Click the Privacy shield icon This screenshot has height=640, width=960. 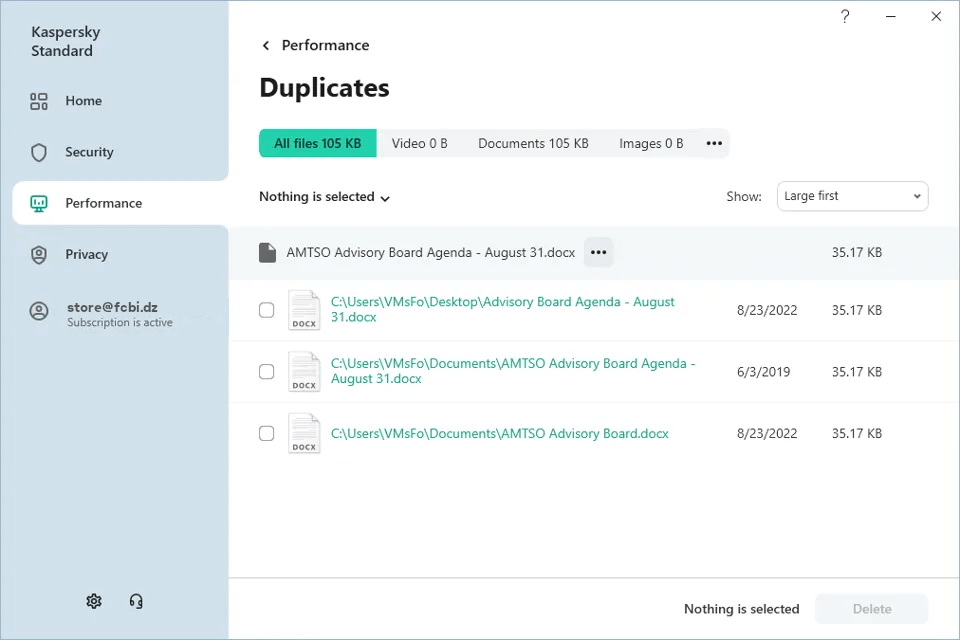click(x=39, y=254)
